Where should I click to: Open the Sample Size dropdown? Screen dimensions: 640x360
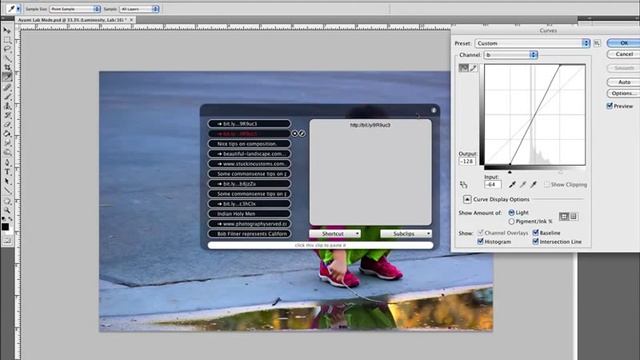point(75,9)
